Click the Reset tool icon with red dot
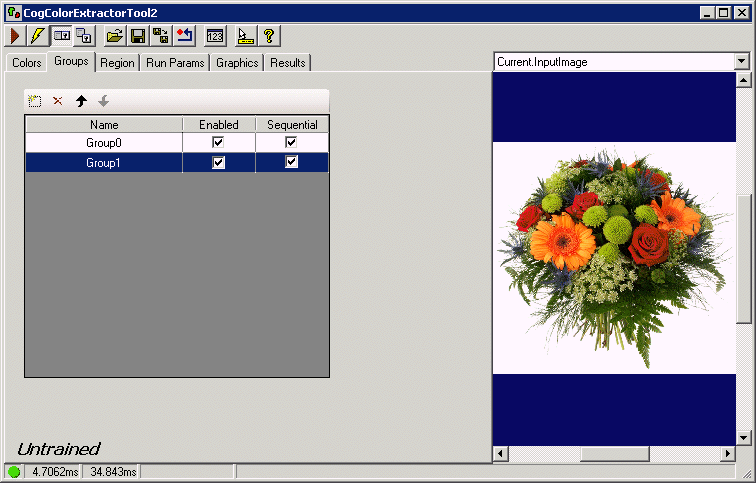The height and width of the screenshot is (483, 756). pyautogui.click(x=184, y=36)
